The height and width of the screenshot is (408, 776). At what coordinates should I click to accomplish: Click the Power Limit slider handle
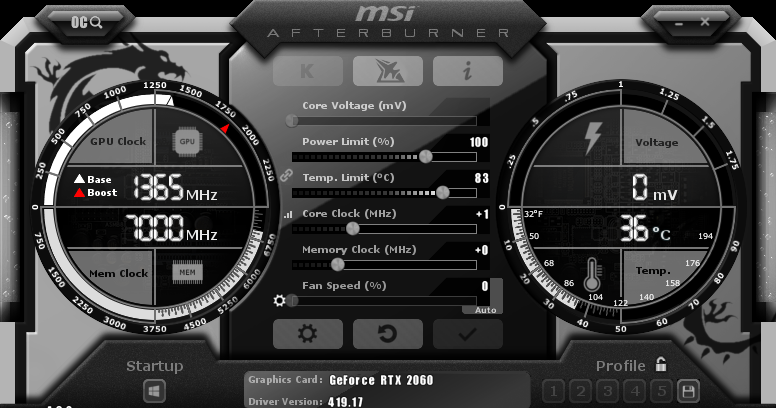click(426, 157)
